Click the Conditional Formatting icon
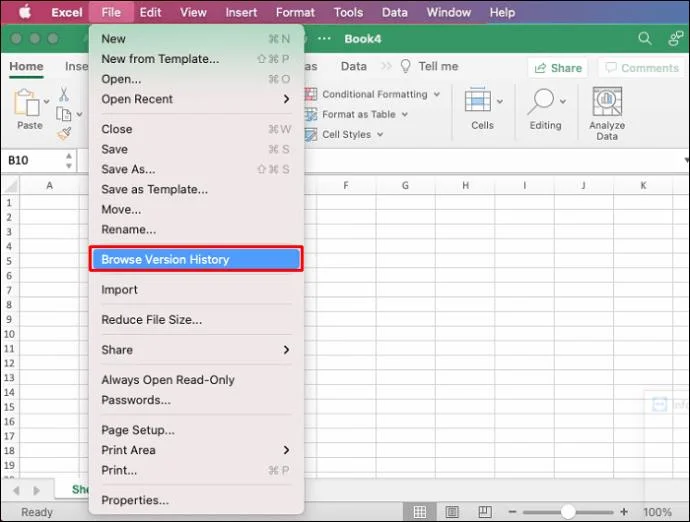Image resolution: width=690 pixels, height=522 pixels. pyautogui.click(x=310, y=94)
